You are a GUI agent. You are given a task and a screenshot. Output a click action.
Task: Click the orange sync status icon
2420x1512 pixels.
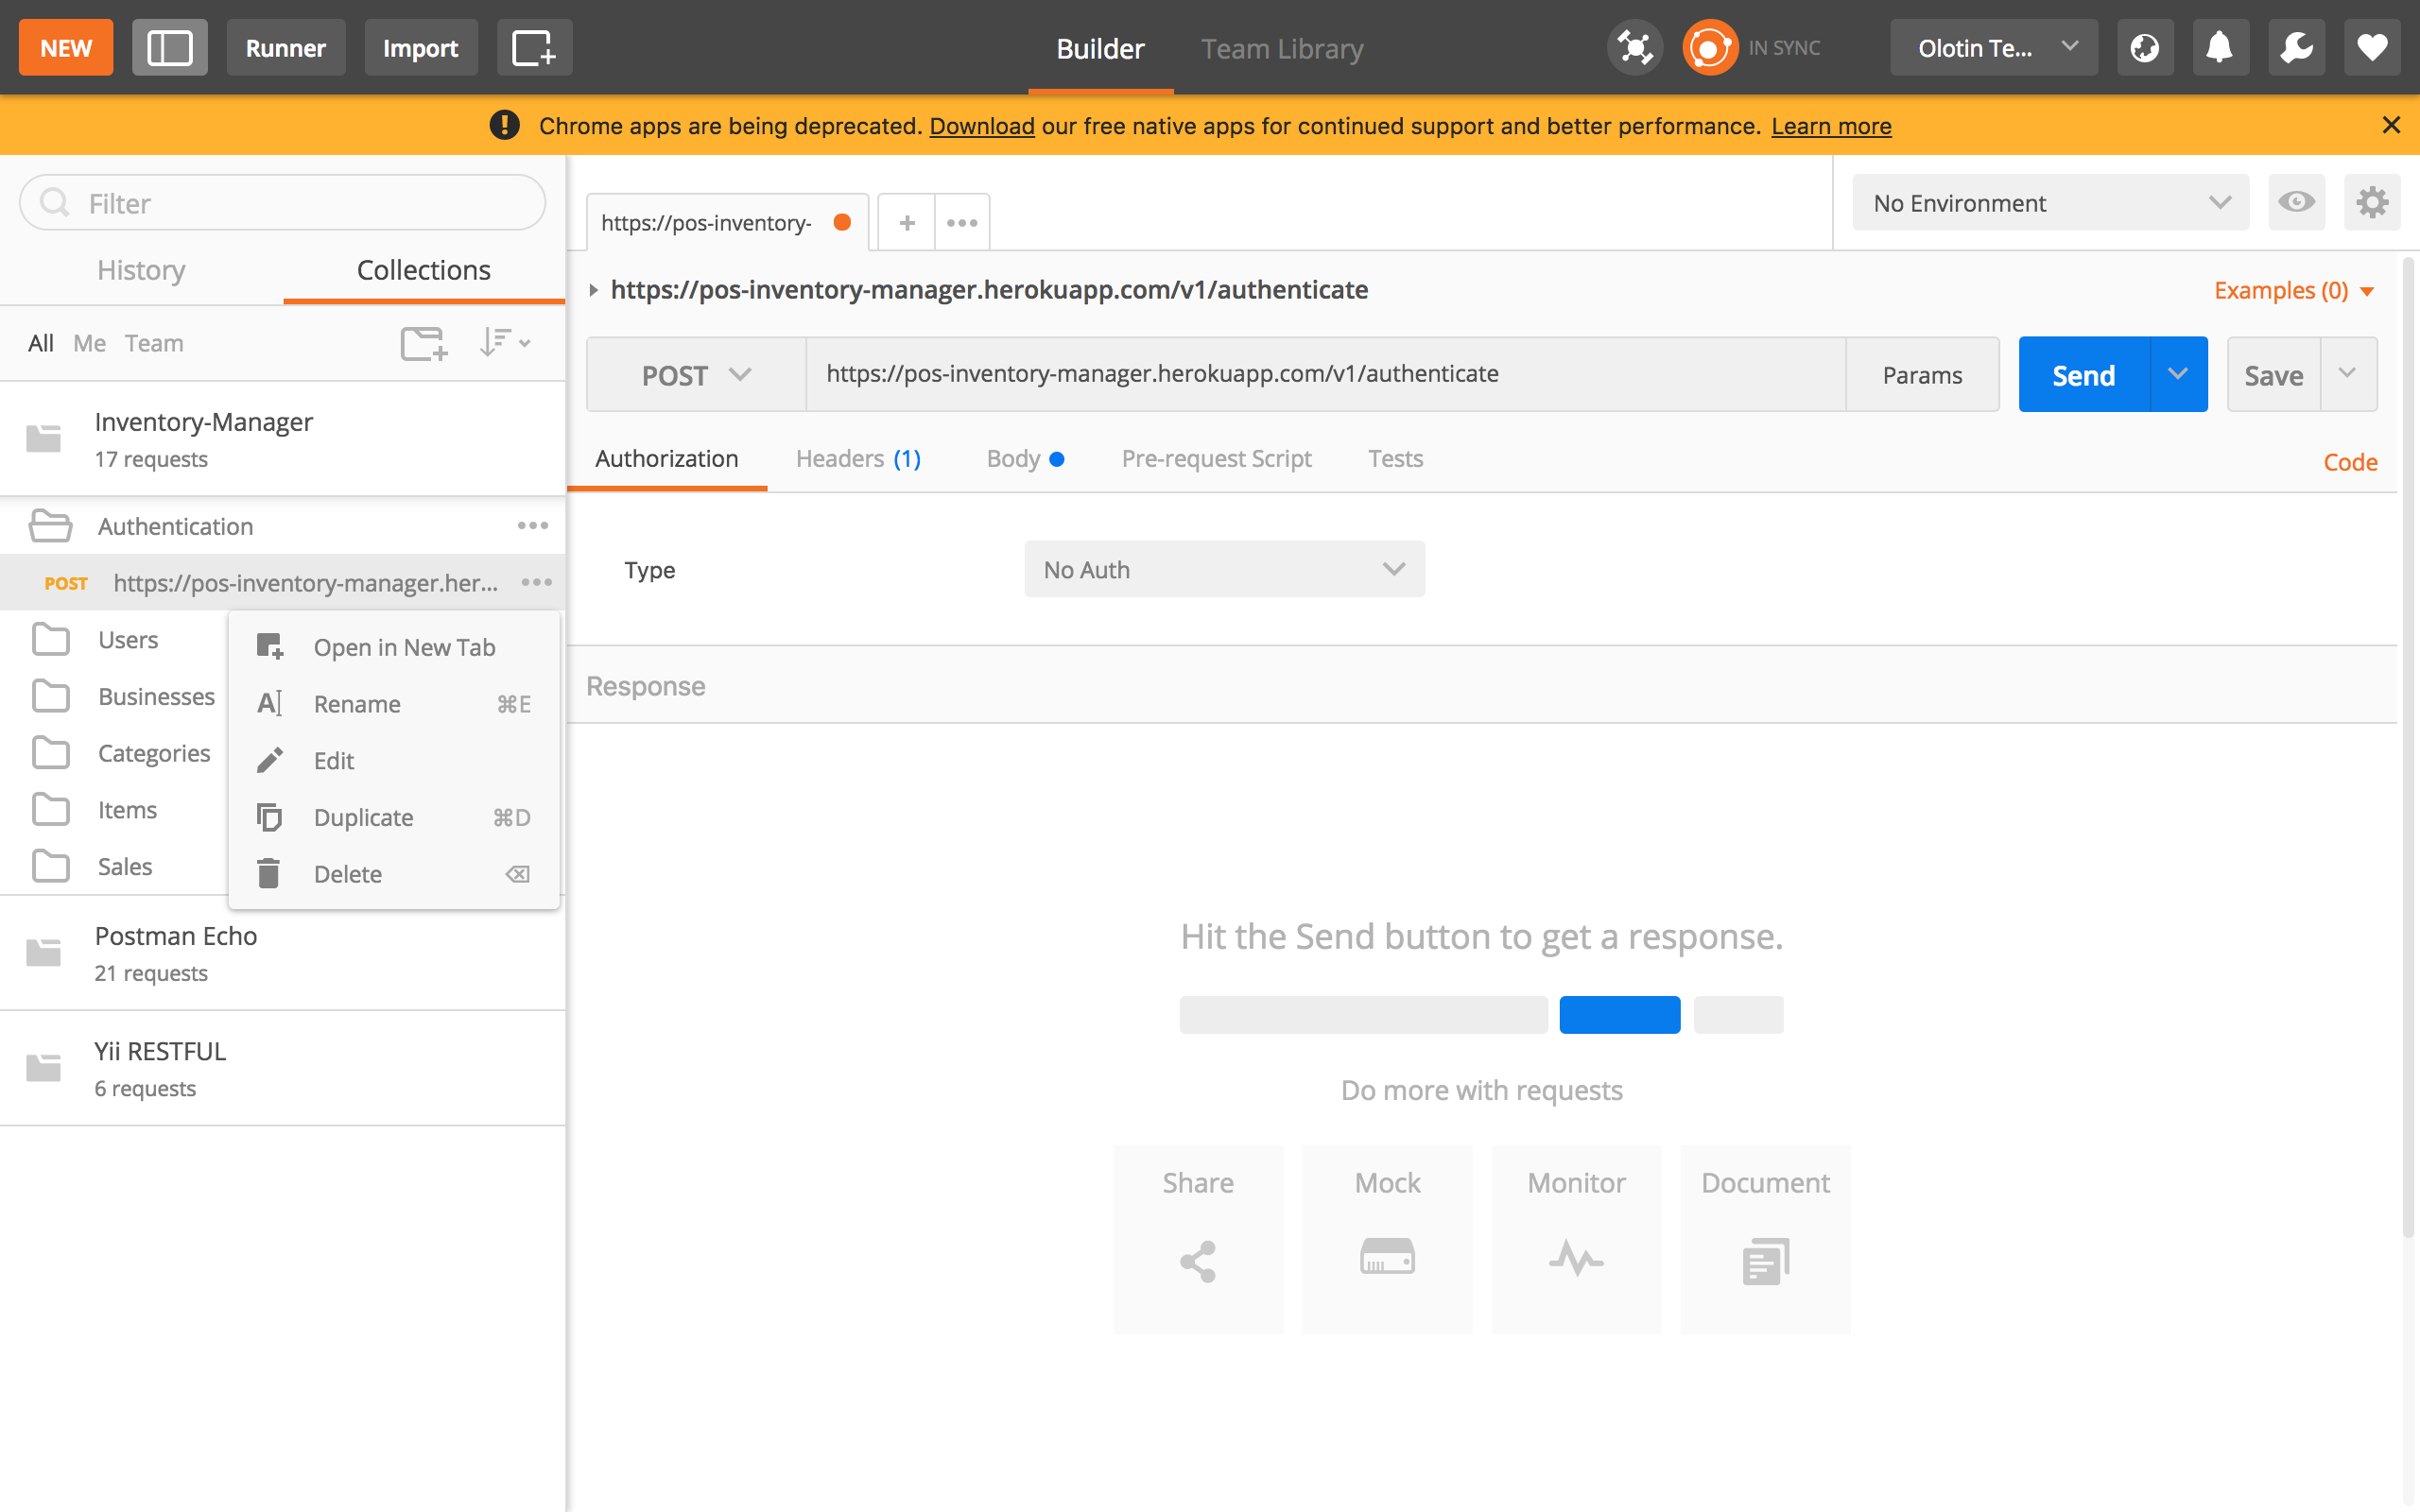click(x=1709, y=48)
